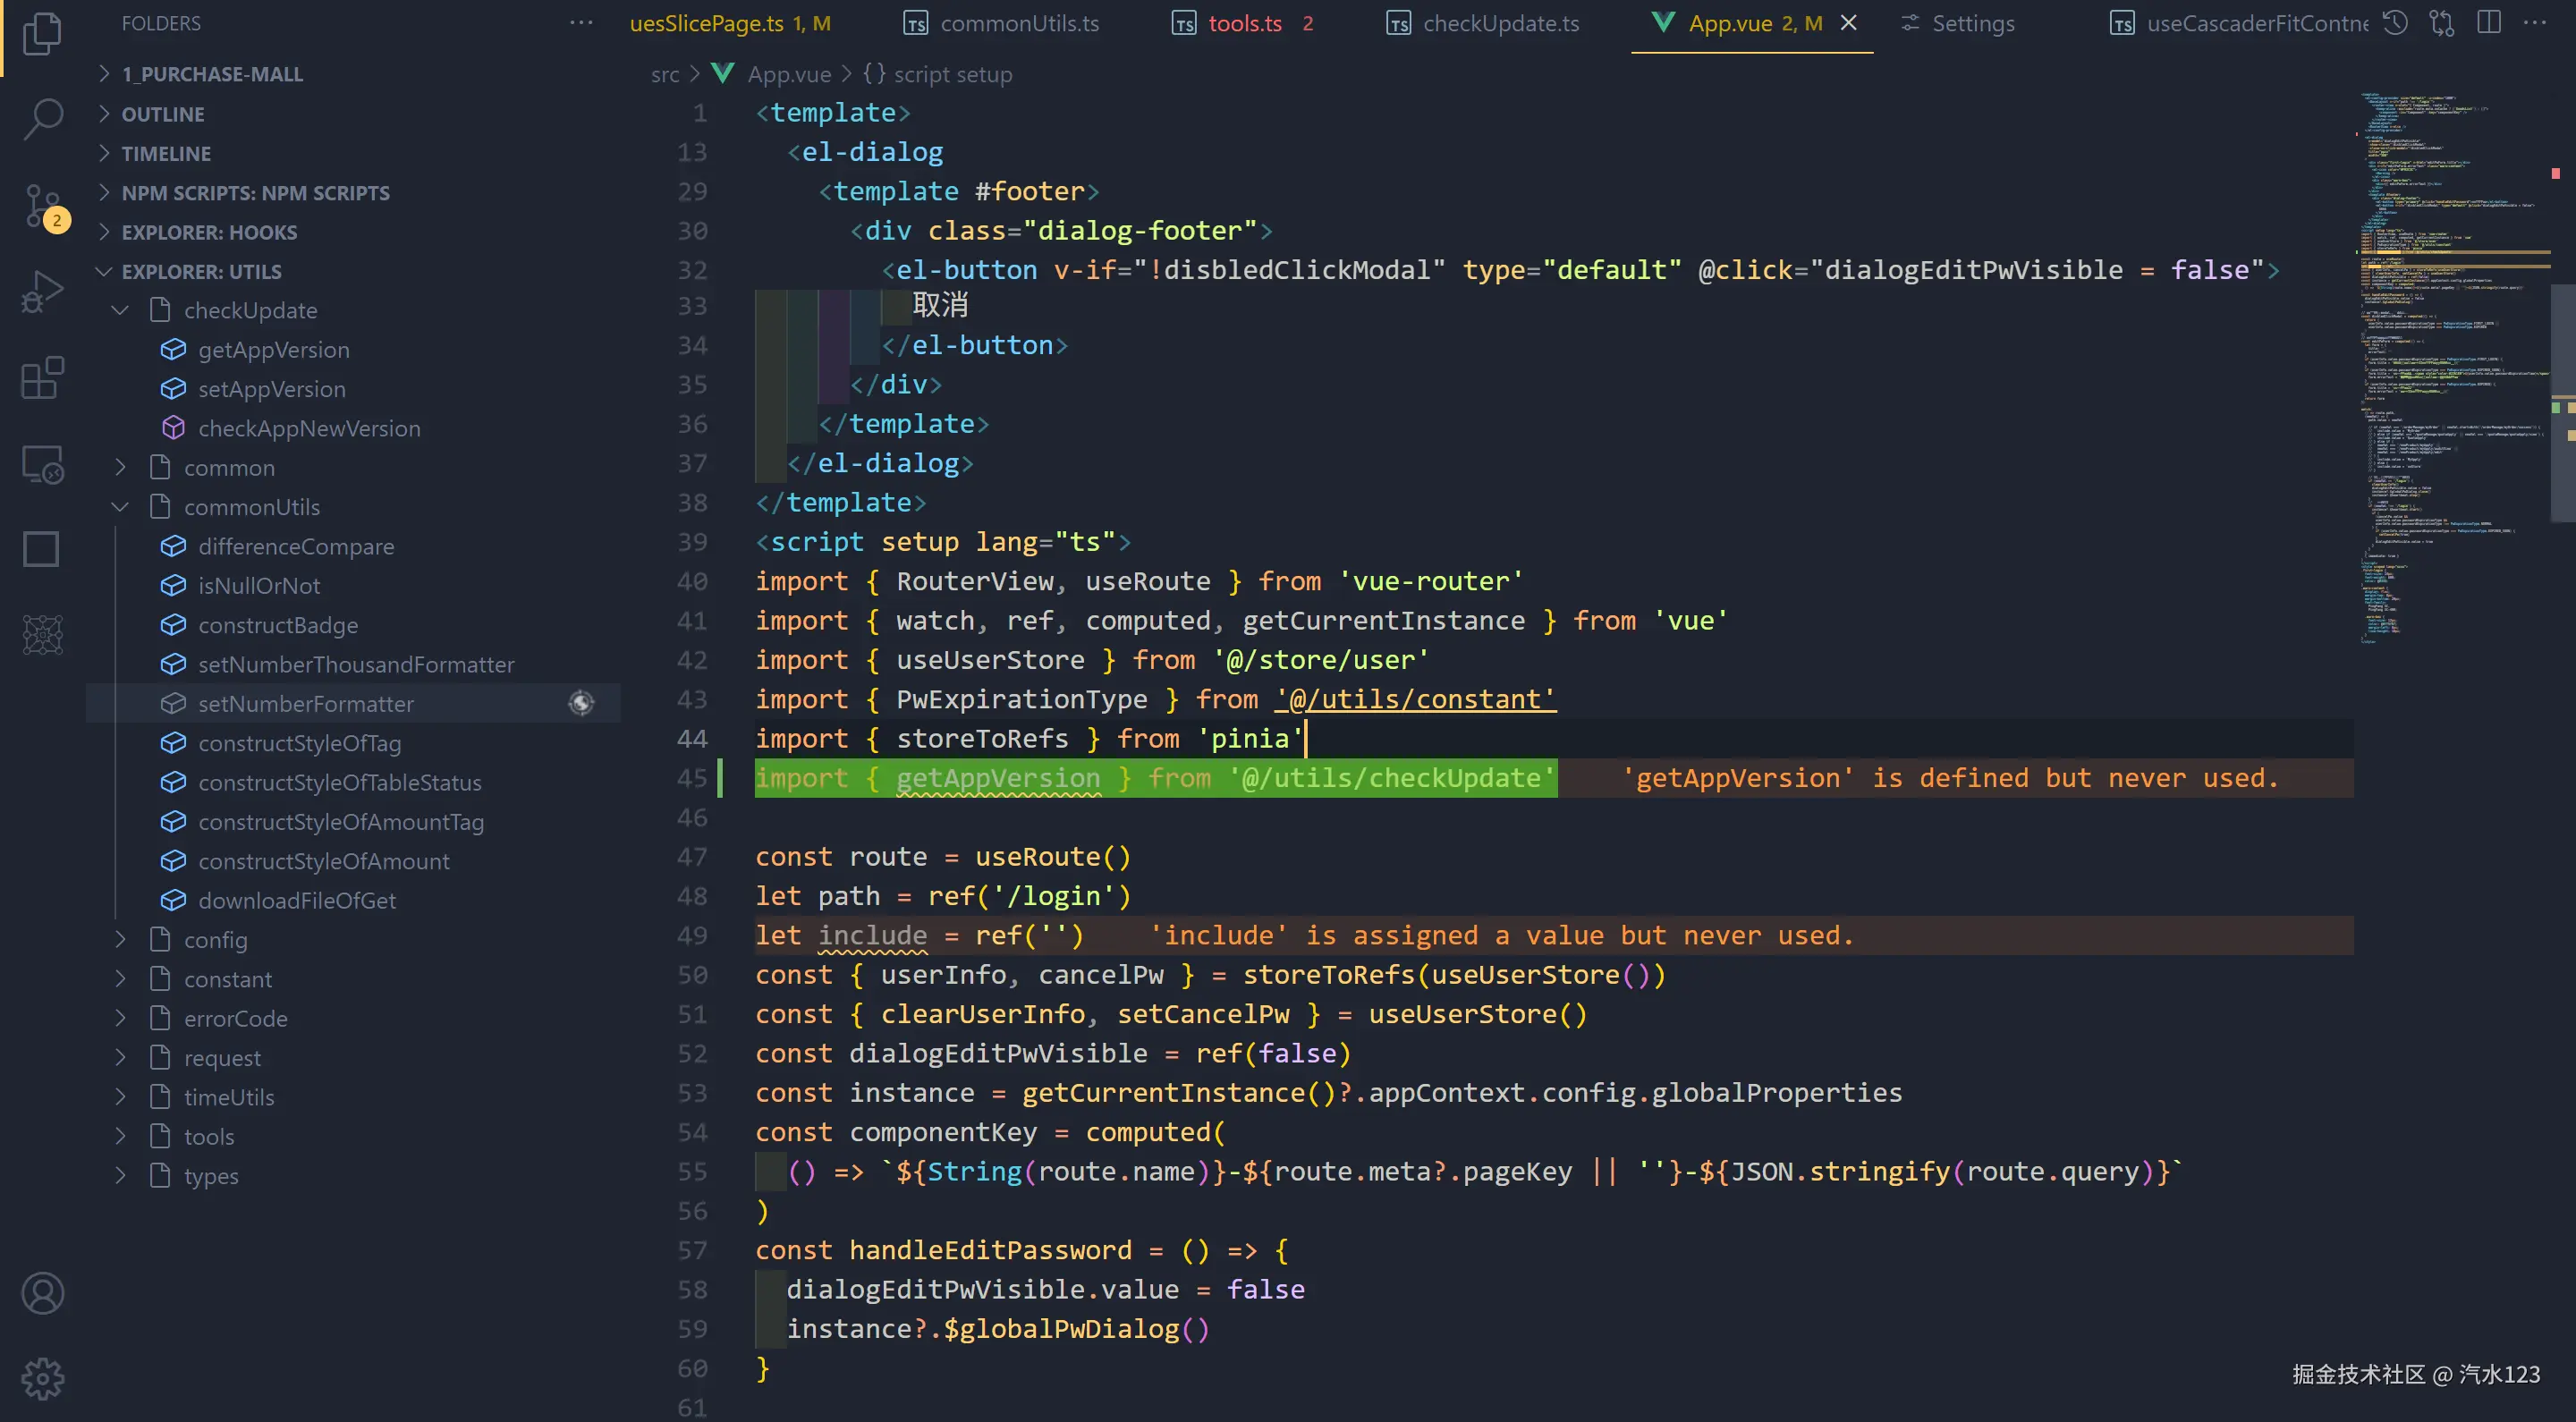
Task: Open the Accounts icon
Action: pos(42,1293)
